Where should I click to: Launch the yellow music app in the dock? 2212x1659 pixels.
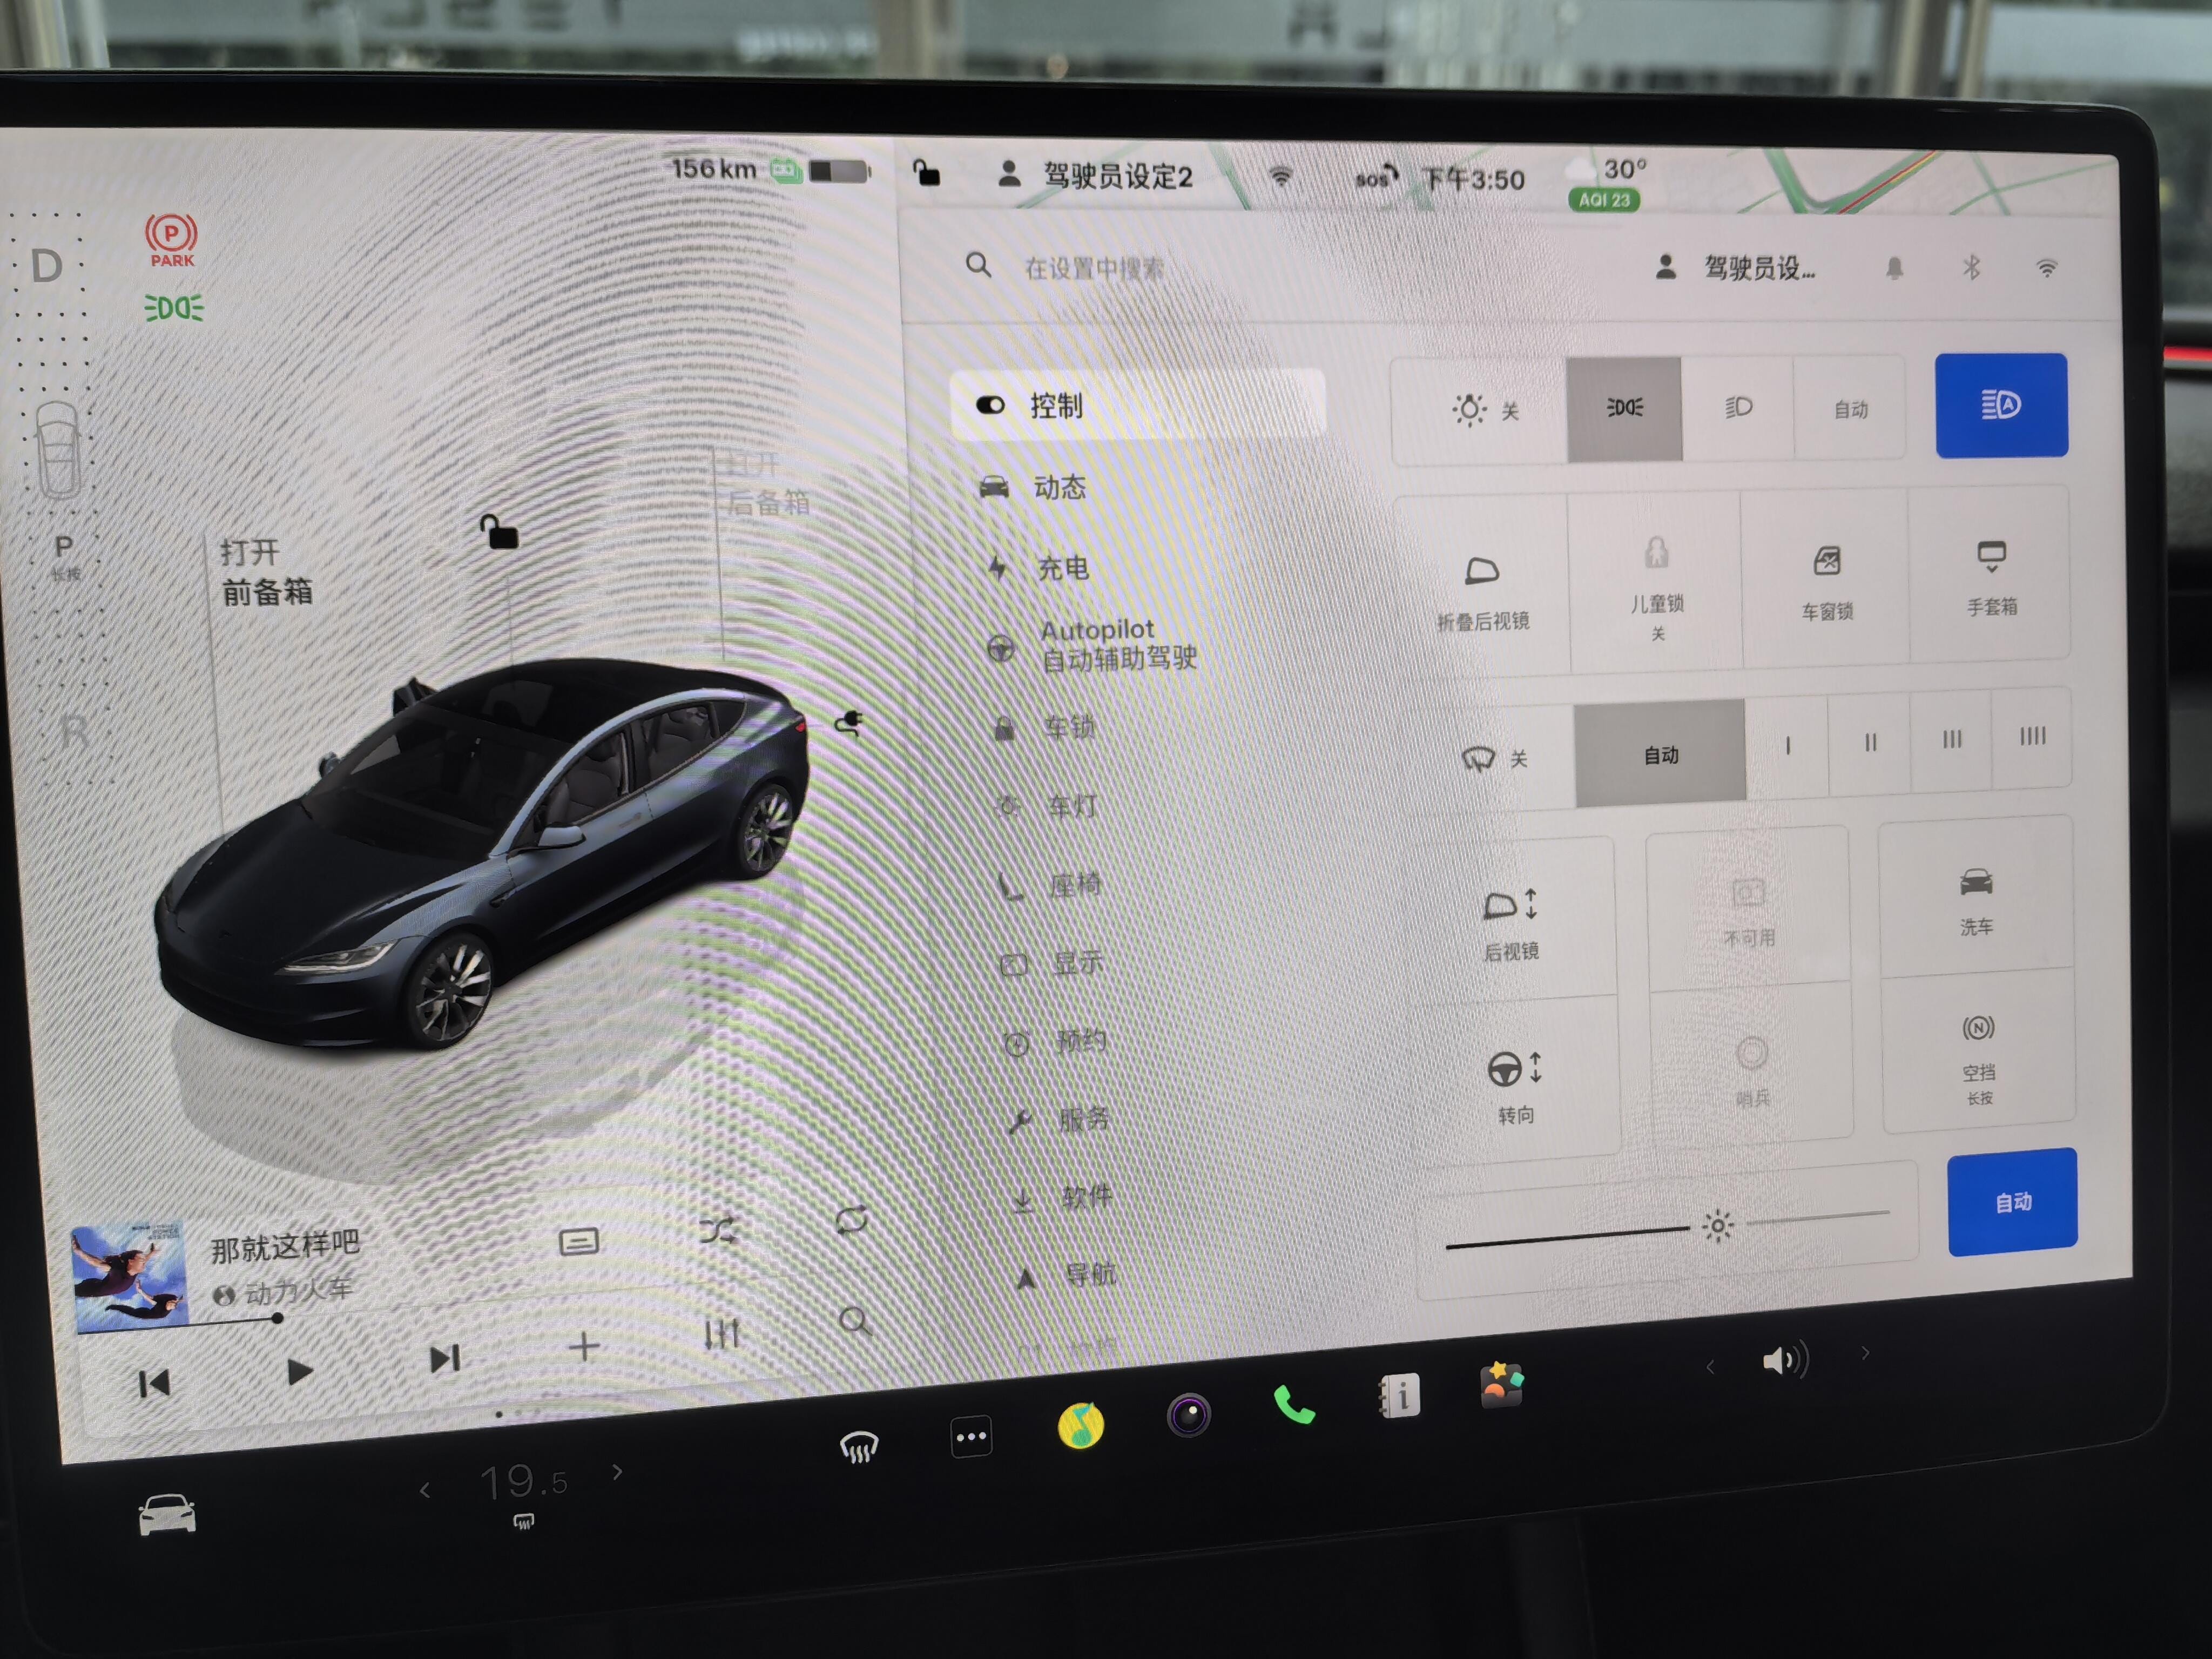pyautogui.click(x=1081, y=1425)
